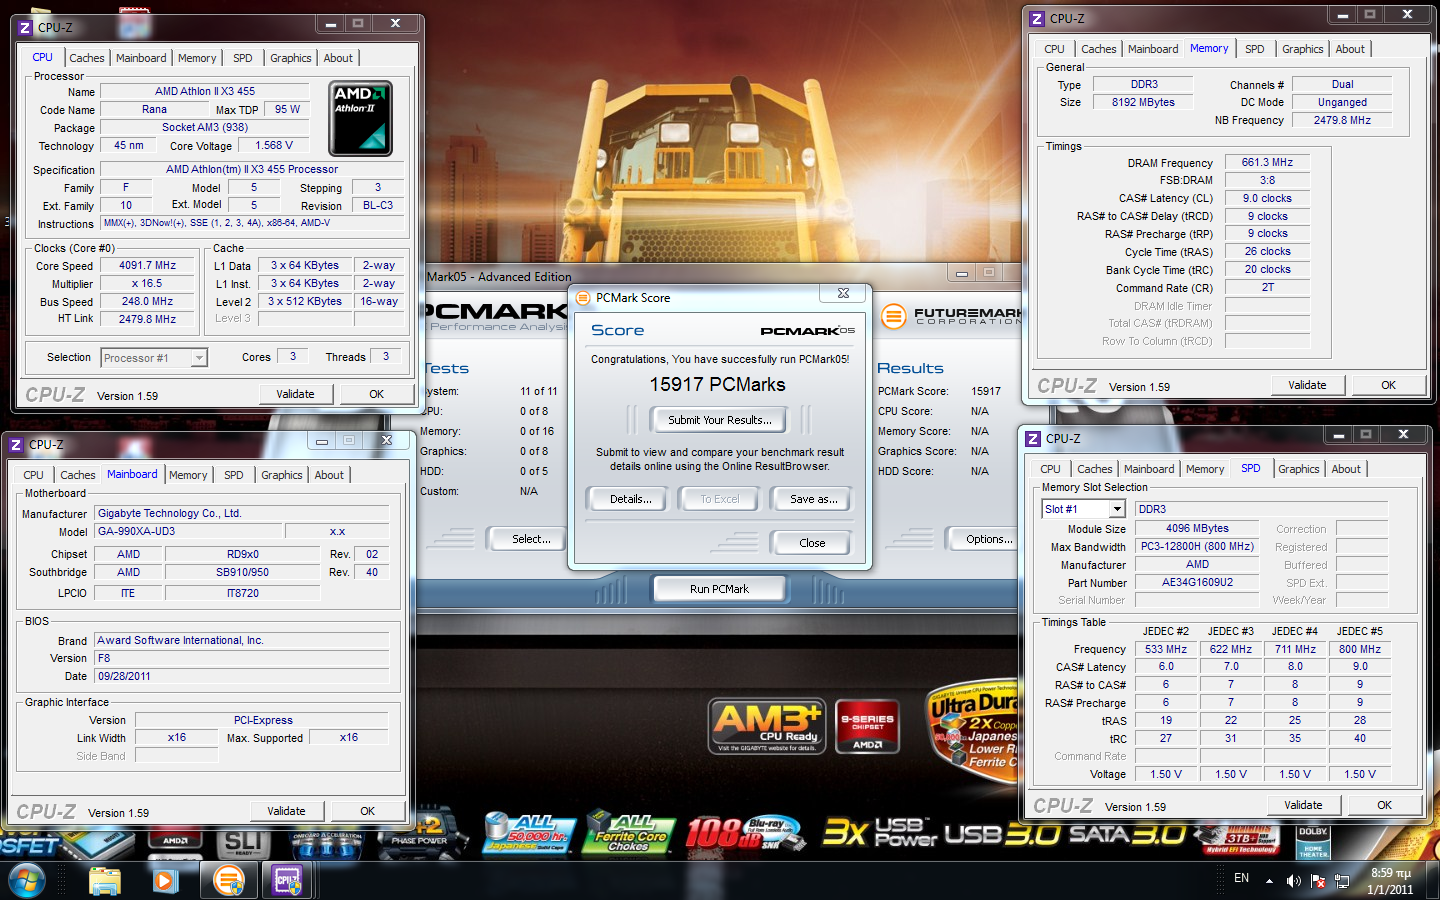Image resolution: width=1440 pixels, height=900 pixels.
Task: Click OK in the Mainboard CPU-Z window
Action: coord(367,811)
